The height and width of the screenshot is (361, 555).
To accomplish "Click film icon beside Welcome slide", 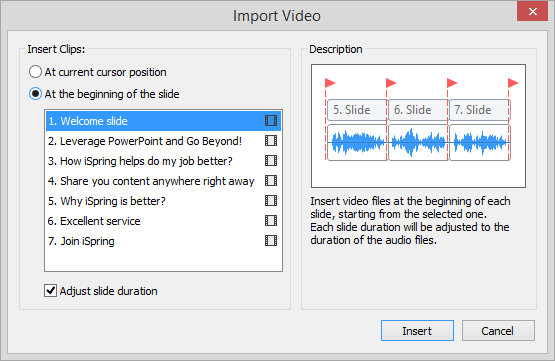I will pos(271,121).
